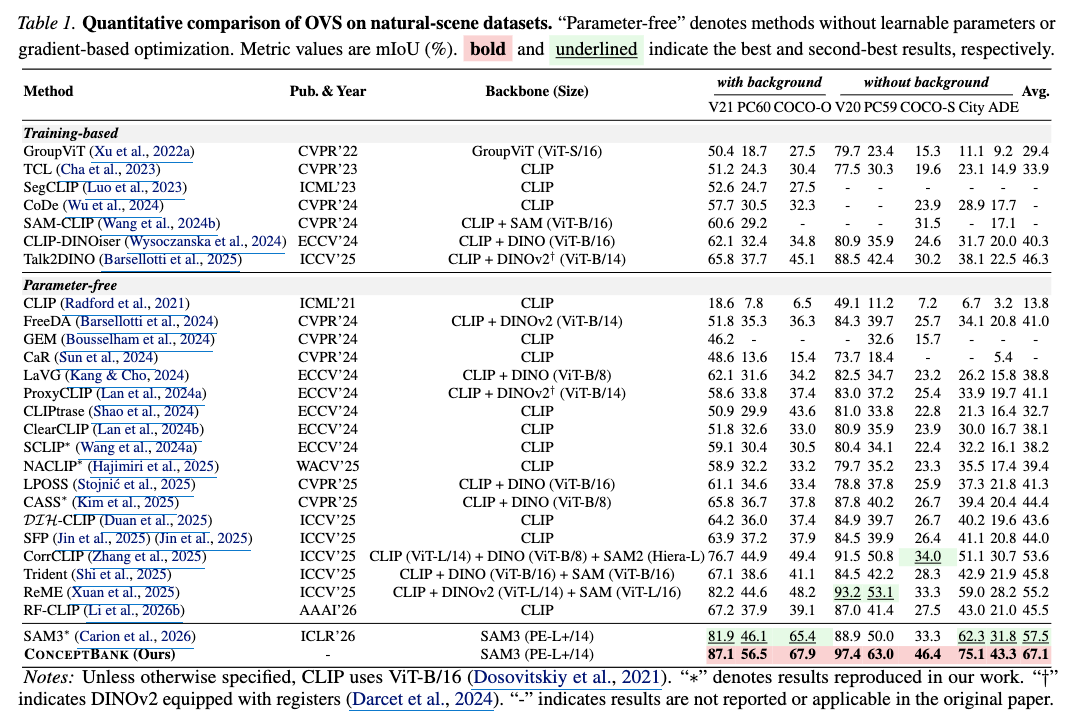
Task: Open the Radford et al., 2021 reference
Action: [125, 303]
